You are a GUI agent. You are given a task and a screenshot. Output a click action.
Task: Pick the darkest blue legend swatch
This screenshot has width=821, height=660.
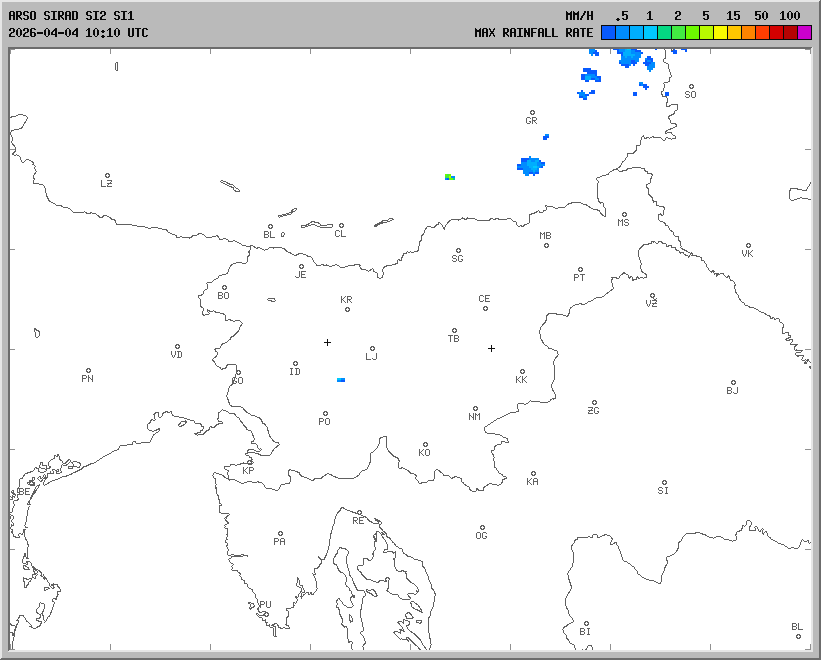[x=608, y=32]
